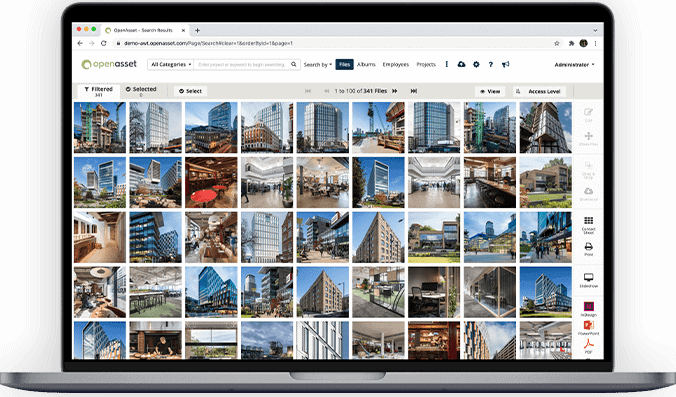676x397 pixels.
Task: Export selection to InDesign
Action: 588,309
